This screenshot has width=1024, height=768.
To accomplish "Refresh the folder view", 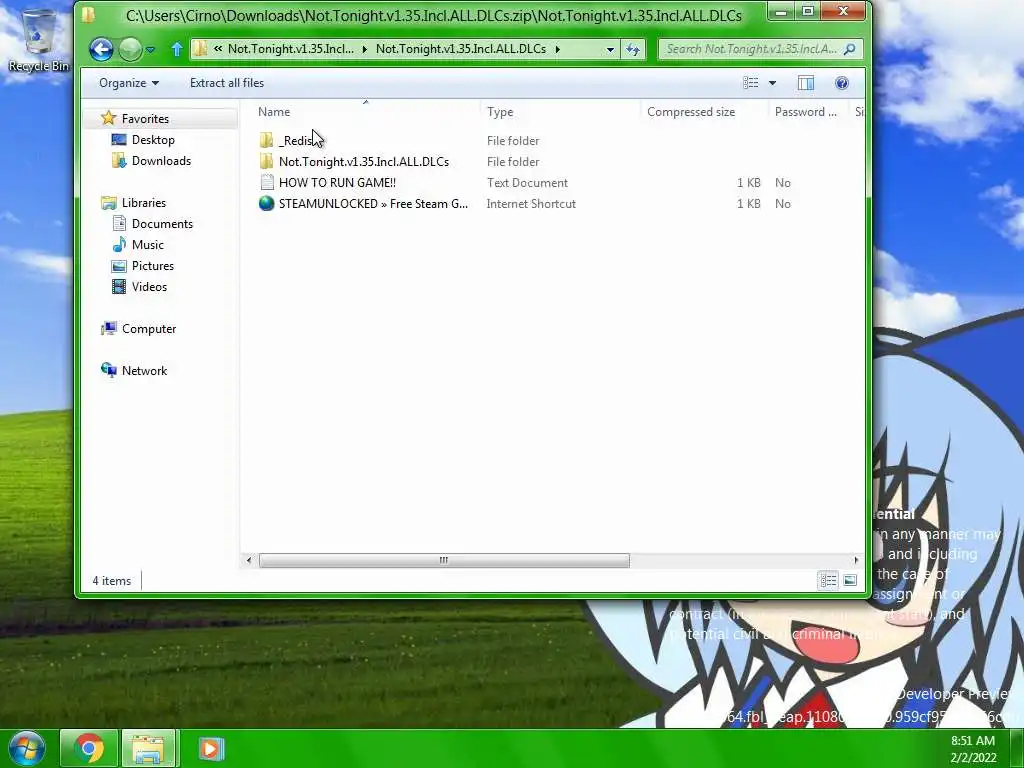I will pyautogui.click(x=633, y=49).
